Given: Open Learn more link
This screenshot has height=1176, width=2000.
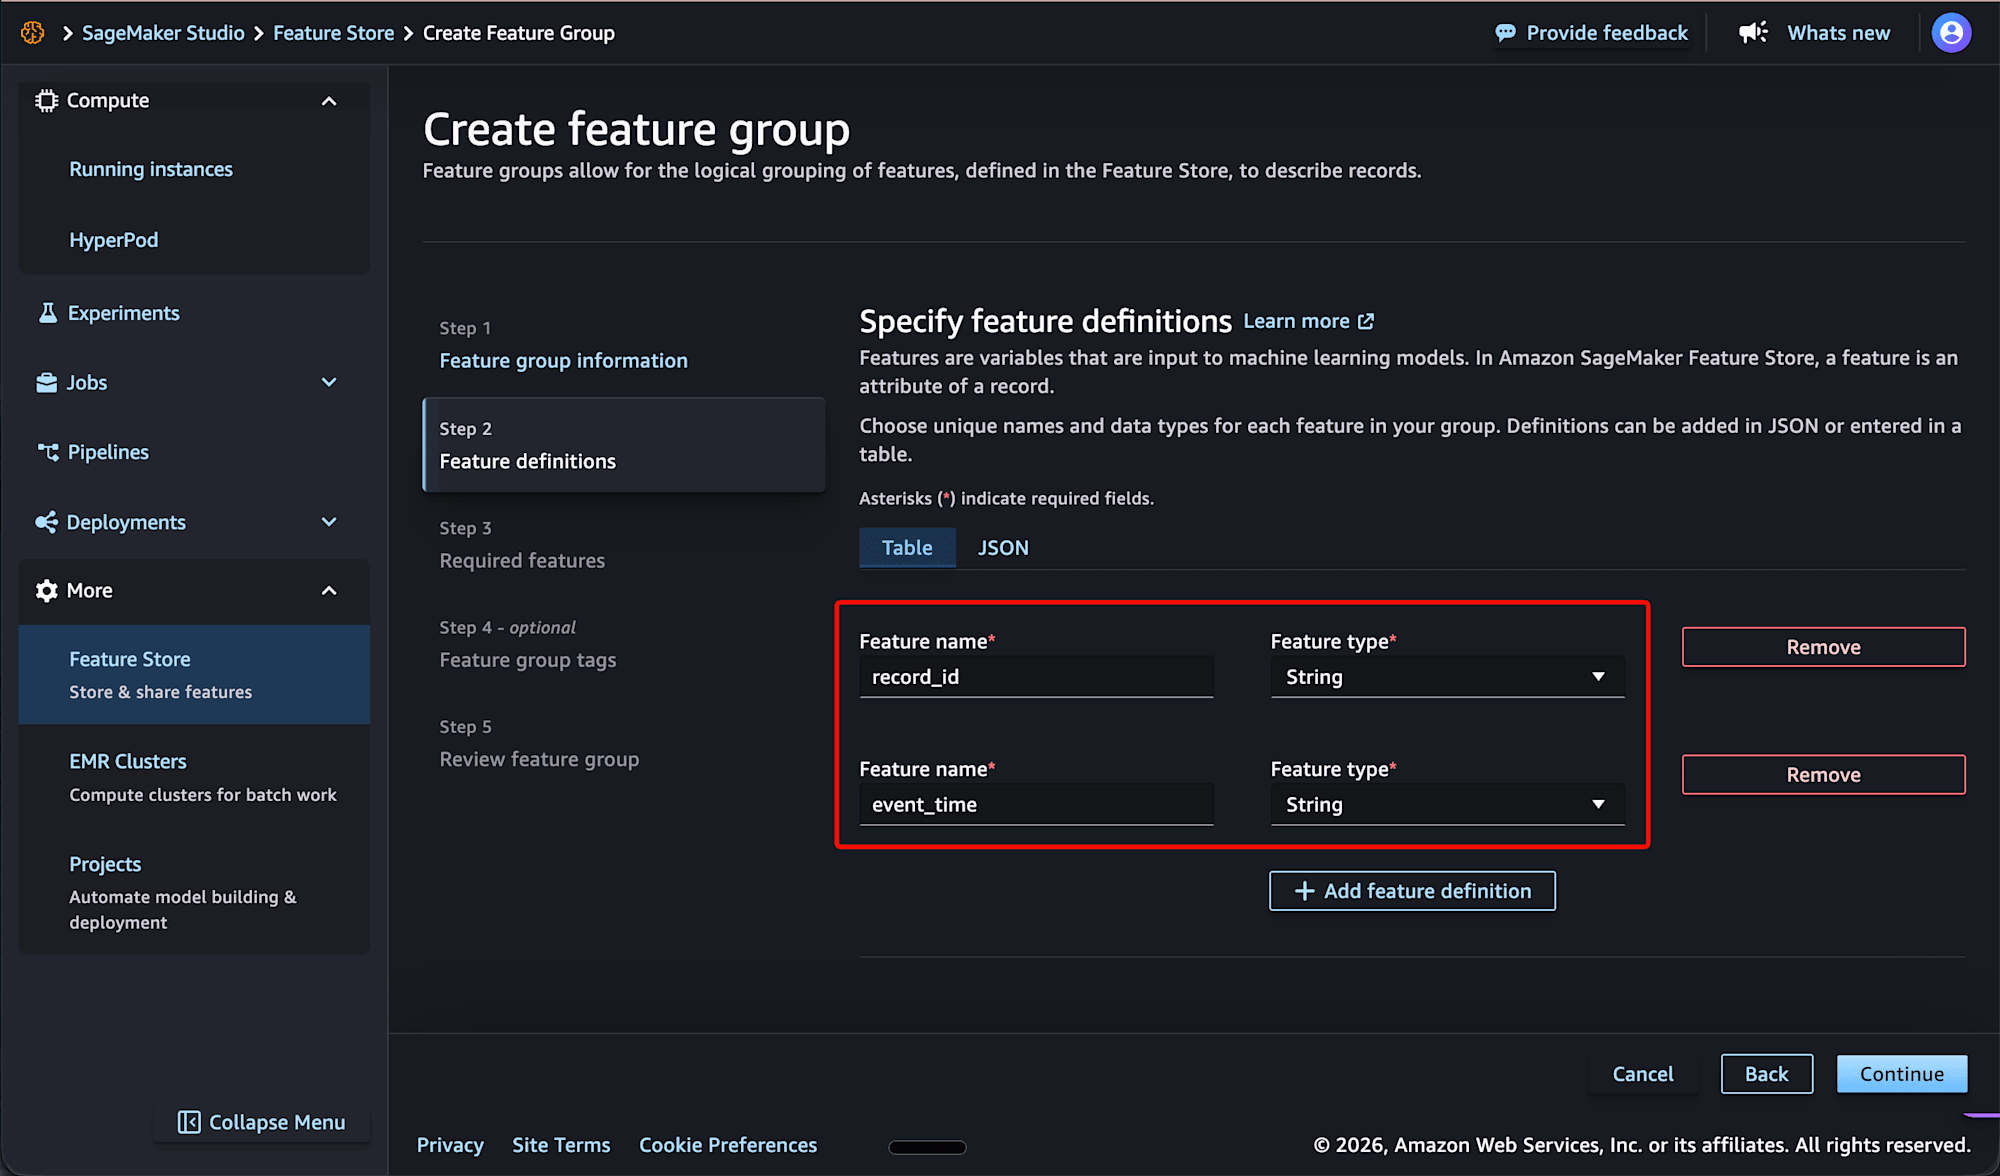Looking at the screenshot, I should coord(1308,321).
